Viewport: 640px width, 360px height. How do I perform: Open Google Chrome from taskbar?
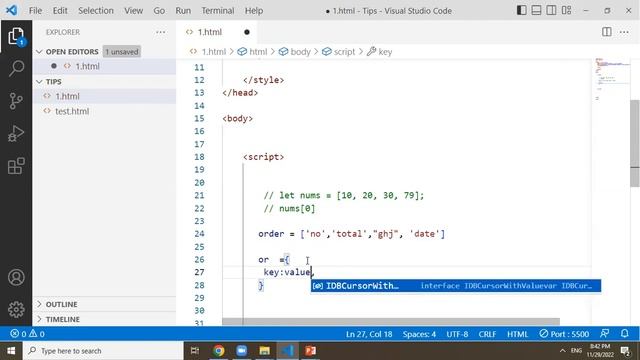[219, 351]
